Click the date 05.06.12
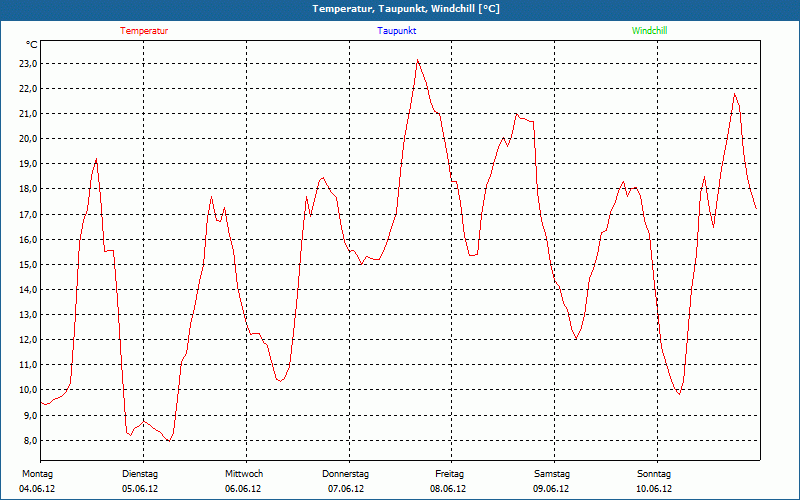The image size is (800, 500). pyautogui.click(x=140, y=489)
